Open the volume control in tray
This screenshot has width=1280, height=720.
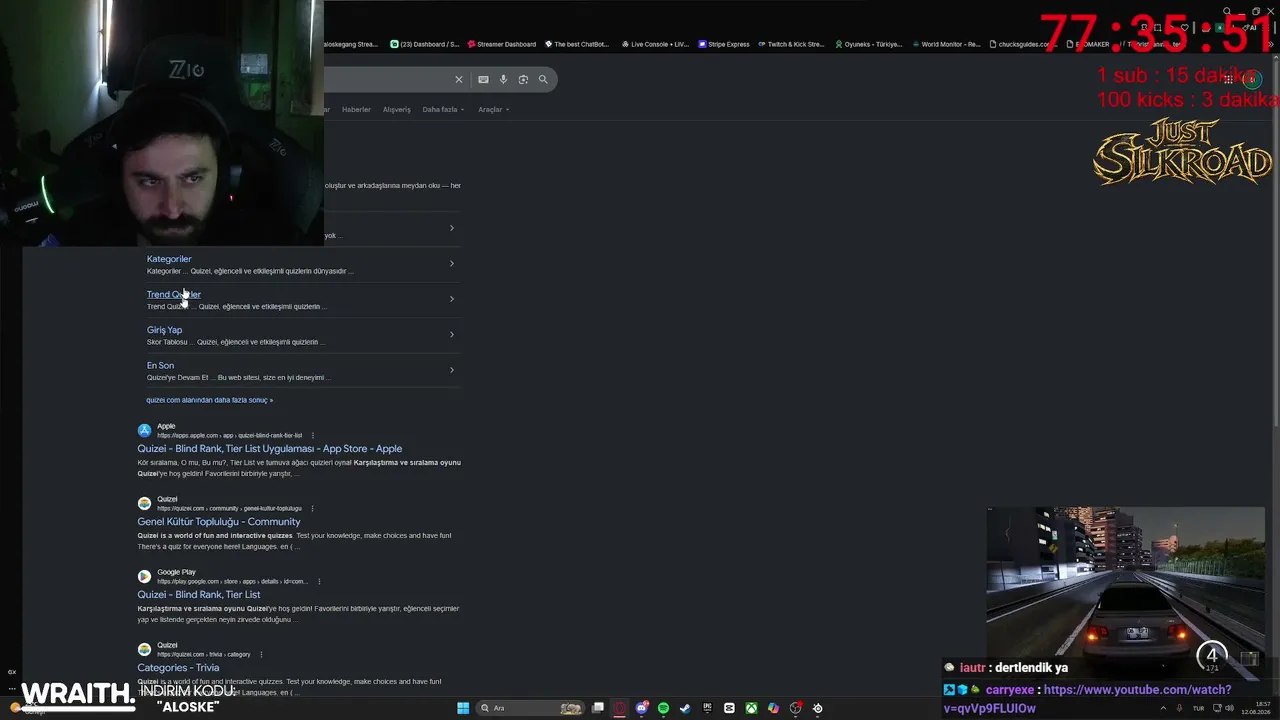pyautogui.click(x=1231, y=708)
